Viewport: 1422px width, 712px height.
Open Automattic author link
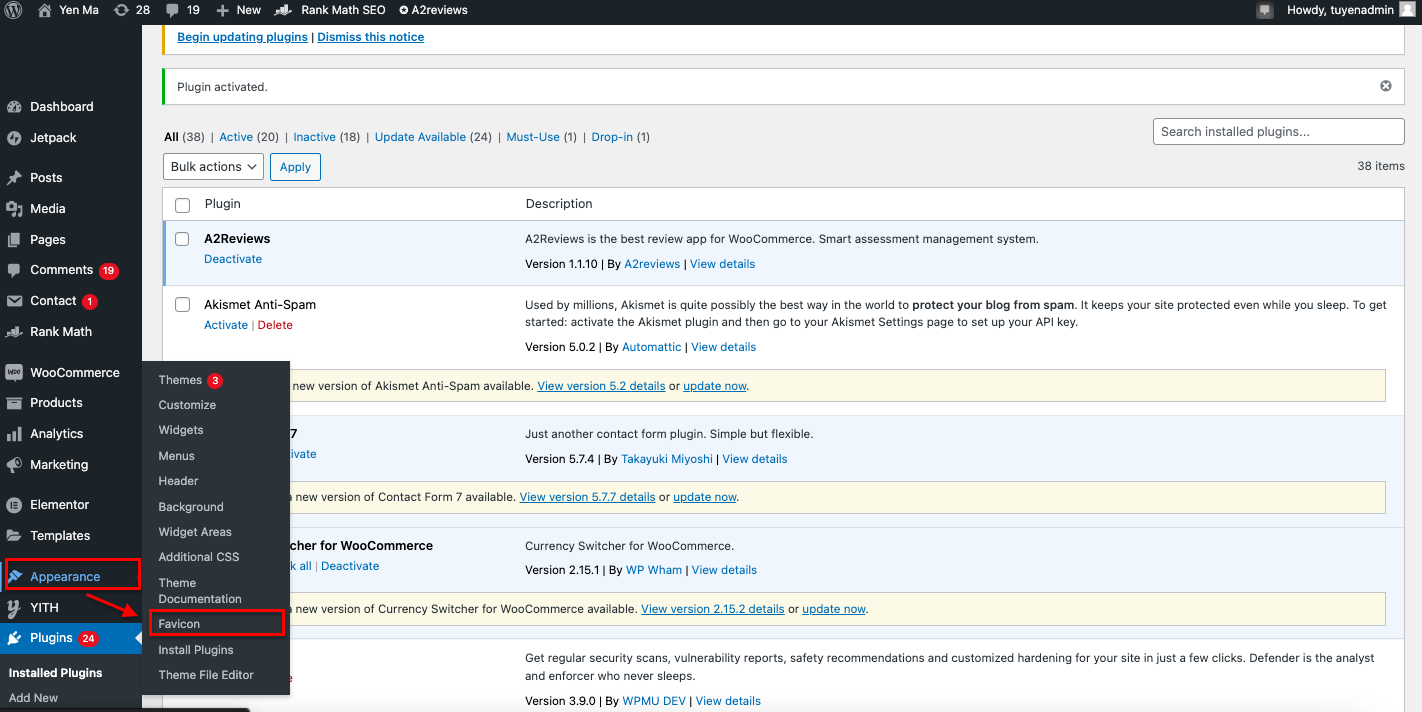tap(652, 347)
